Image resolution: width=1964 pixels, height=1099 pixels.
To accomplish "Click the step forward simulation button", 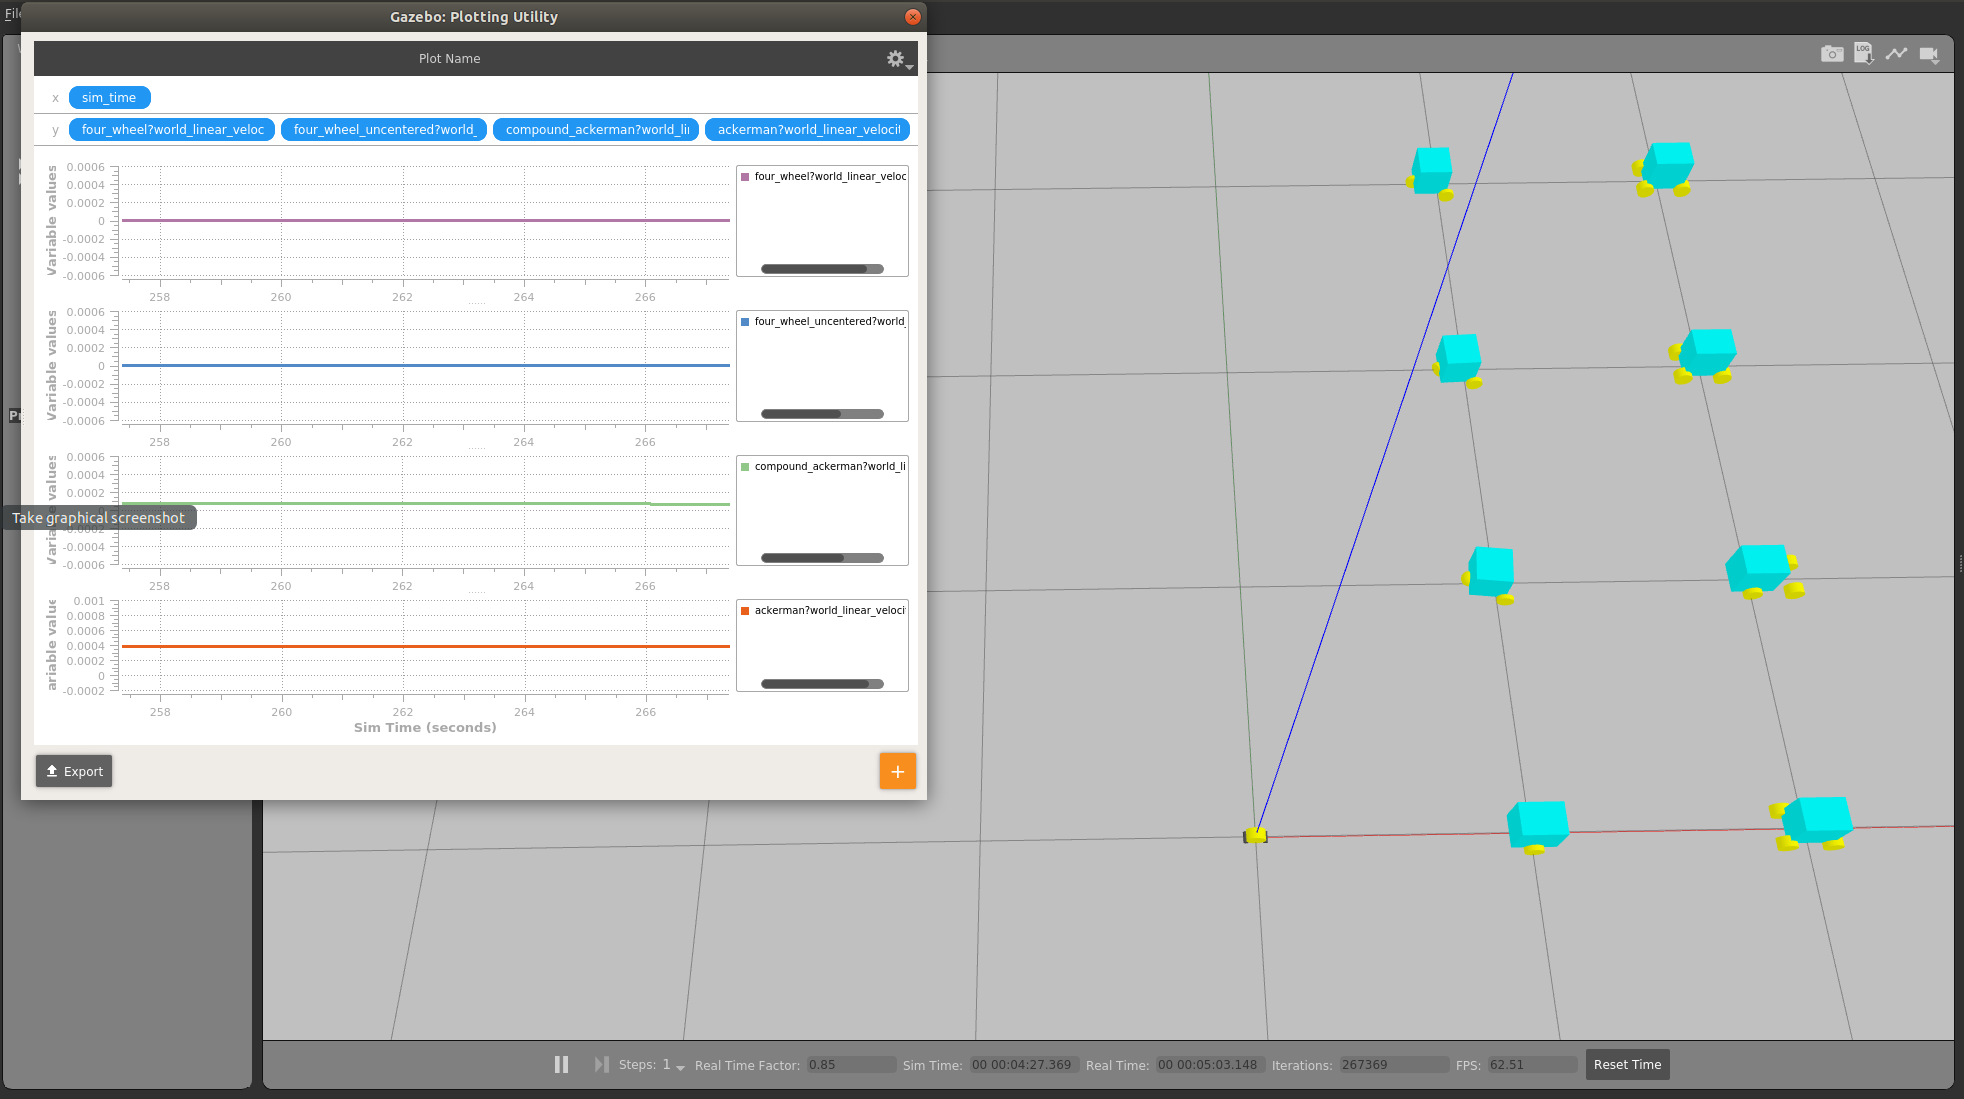I will 602,1064.
